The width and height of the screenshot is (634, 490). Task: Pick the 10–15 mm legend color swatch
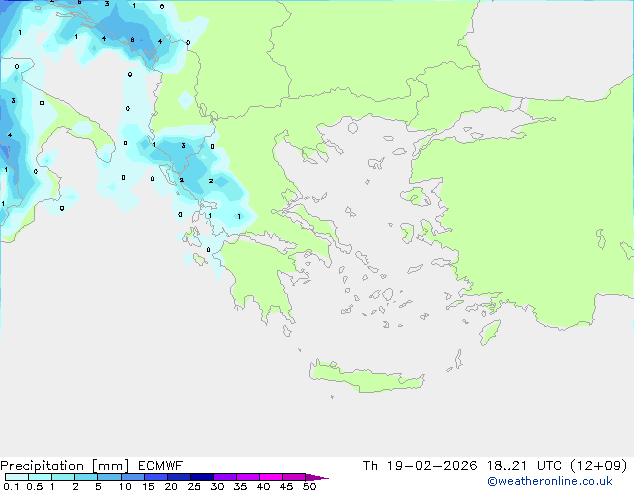tap(132, 477)
